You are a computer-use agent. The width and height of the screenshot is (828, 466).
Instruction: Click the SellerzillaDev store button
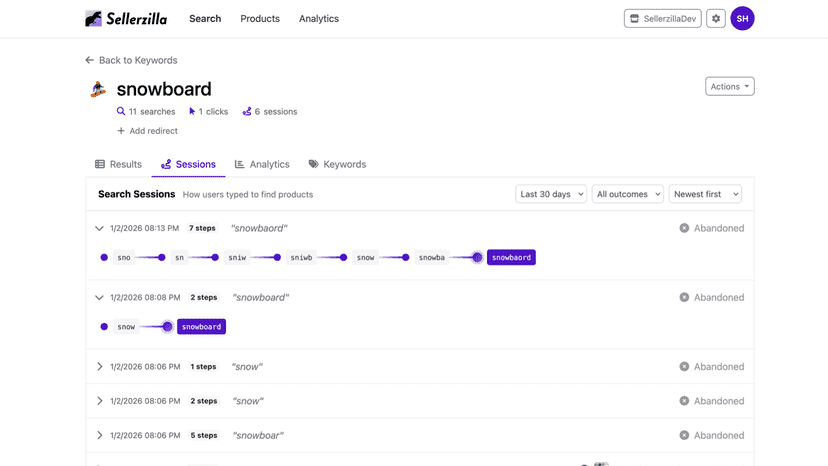click(x=662, y=18)
